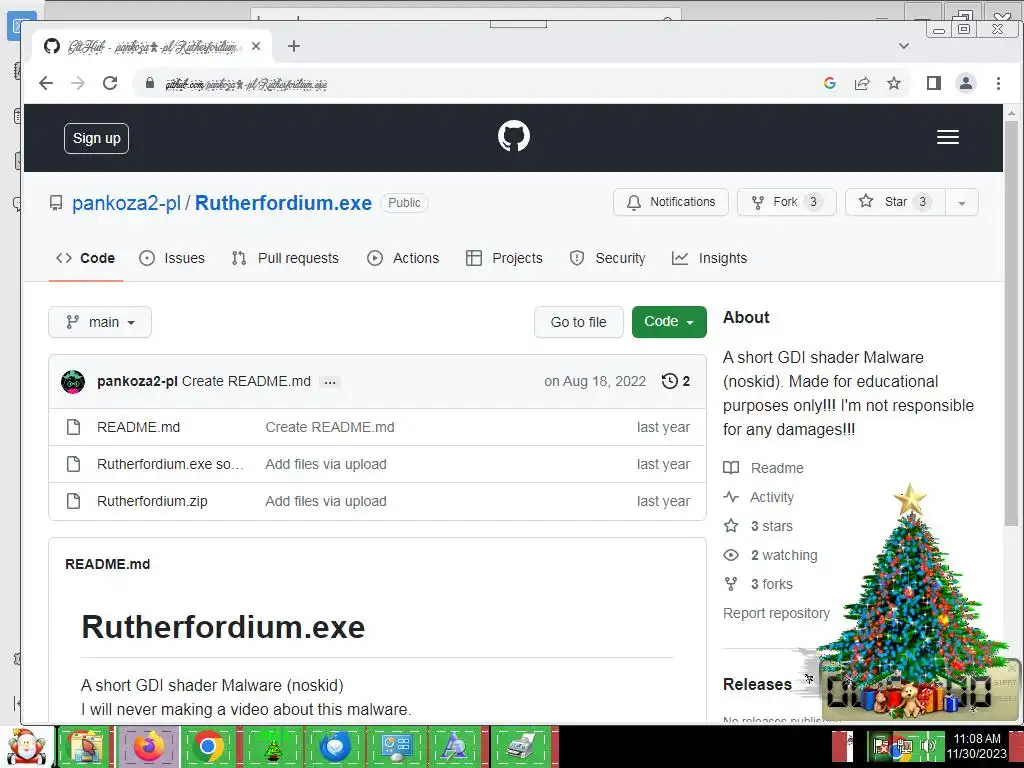Expand the star lists dropdown arrow
This screenshot has height=768, width=1024.
click(961, 203)
